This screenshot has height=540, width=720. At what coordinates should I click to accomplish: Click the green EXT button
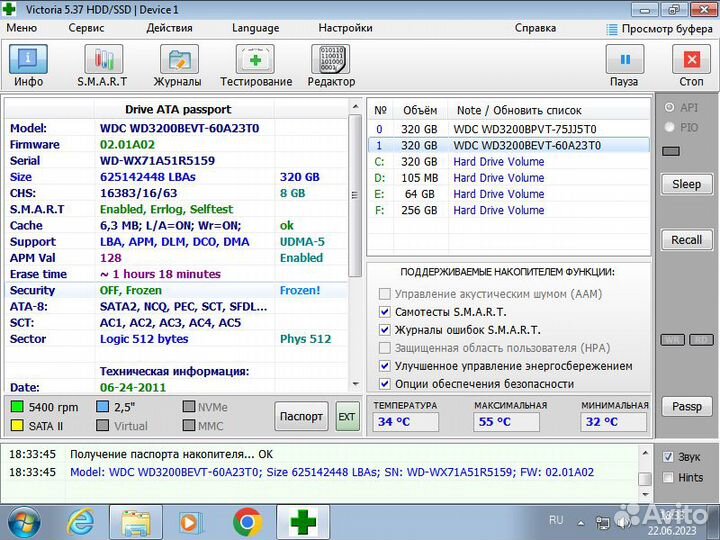pyautogui.click(x=347, y=416)
